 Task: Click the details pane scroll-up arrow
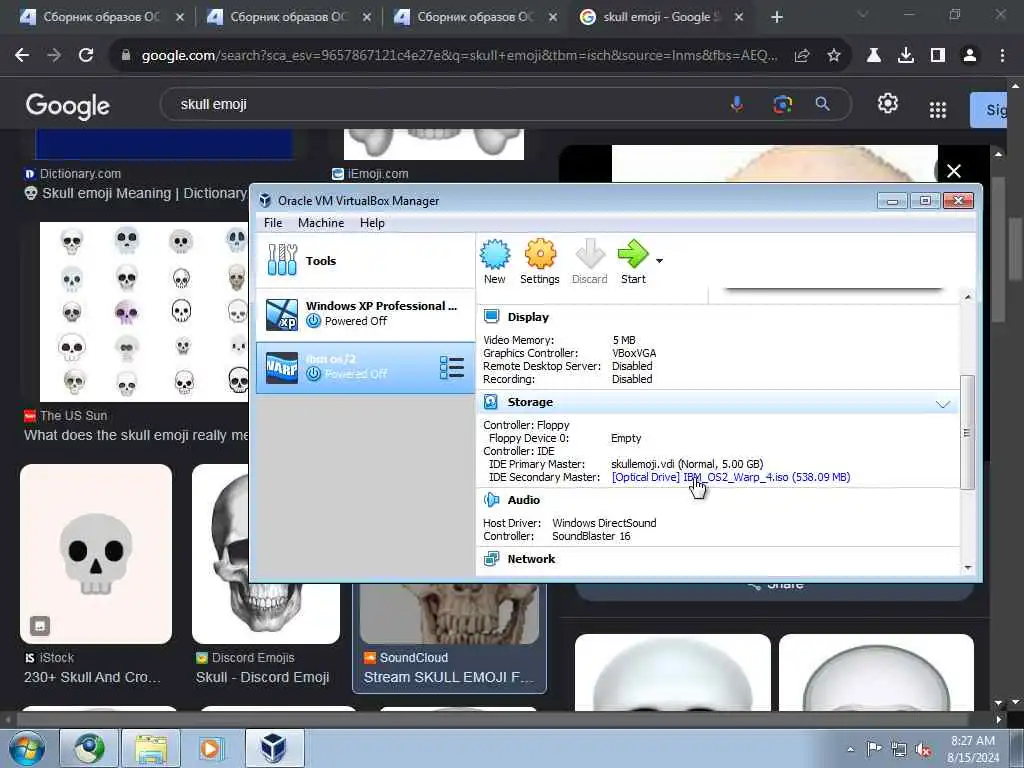click(968, 297)
